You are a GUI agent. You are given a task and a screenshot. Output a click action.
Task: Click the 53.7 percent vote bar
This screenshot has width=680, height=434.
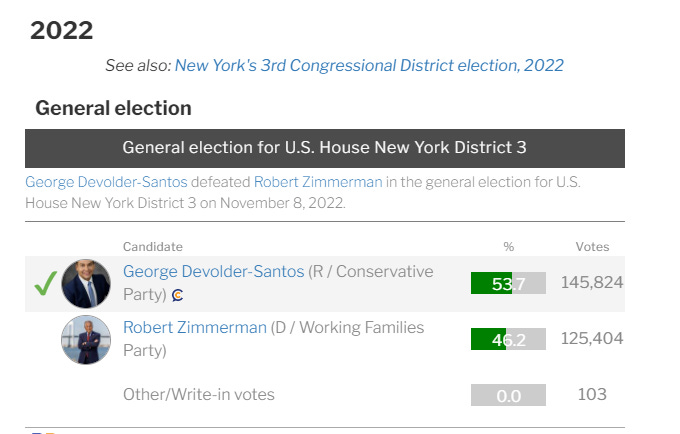coord(508,283)
